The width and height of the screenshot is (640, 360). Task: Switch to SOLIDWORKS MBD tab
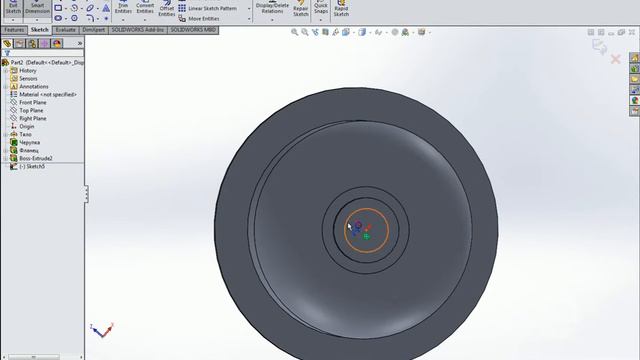click(x=193, y=30)
